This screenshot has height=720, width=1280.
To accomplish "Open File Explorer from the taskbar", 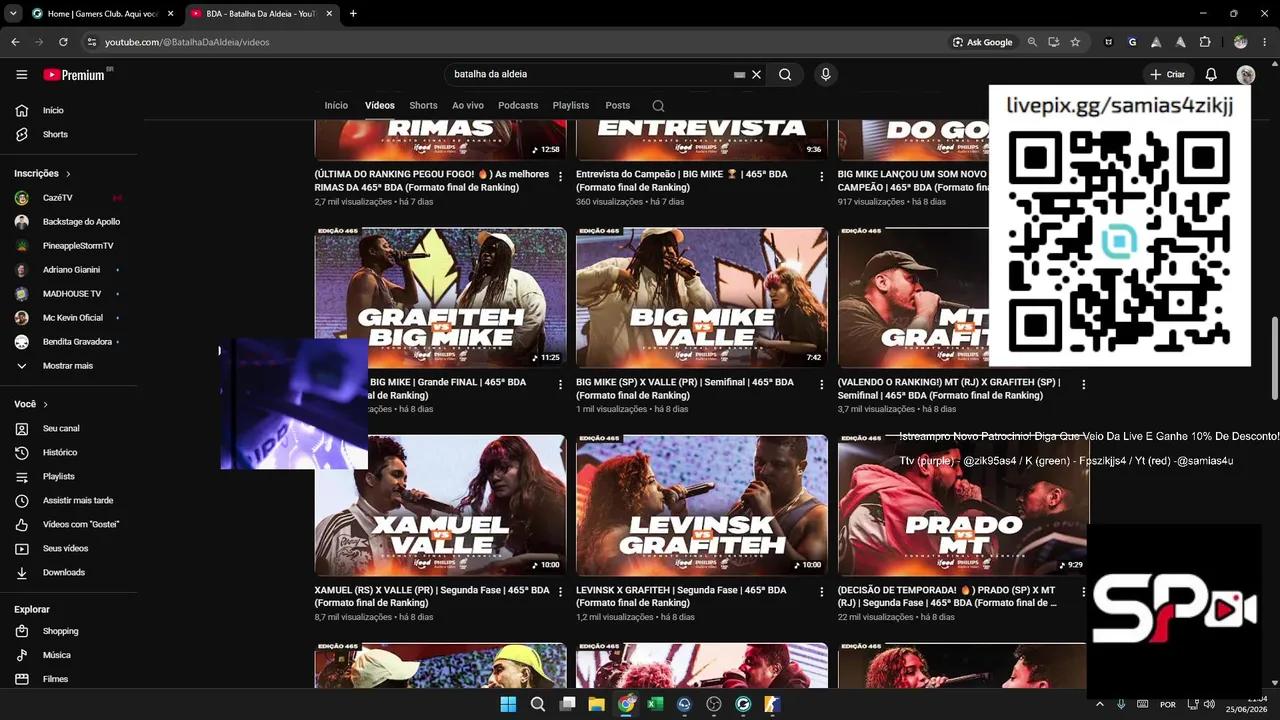I will click(x=596, y=704).
